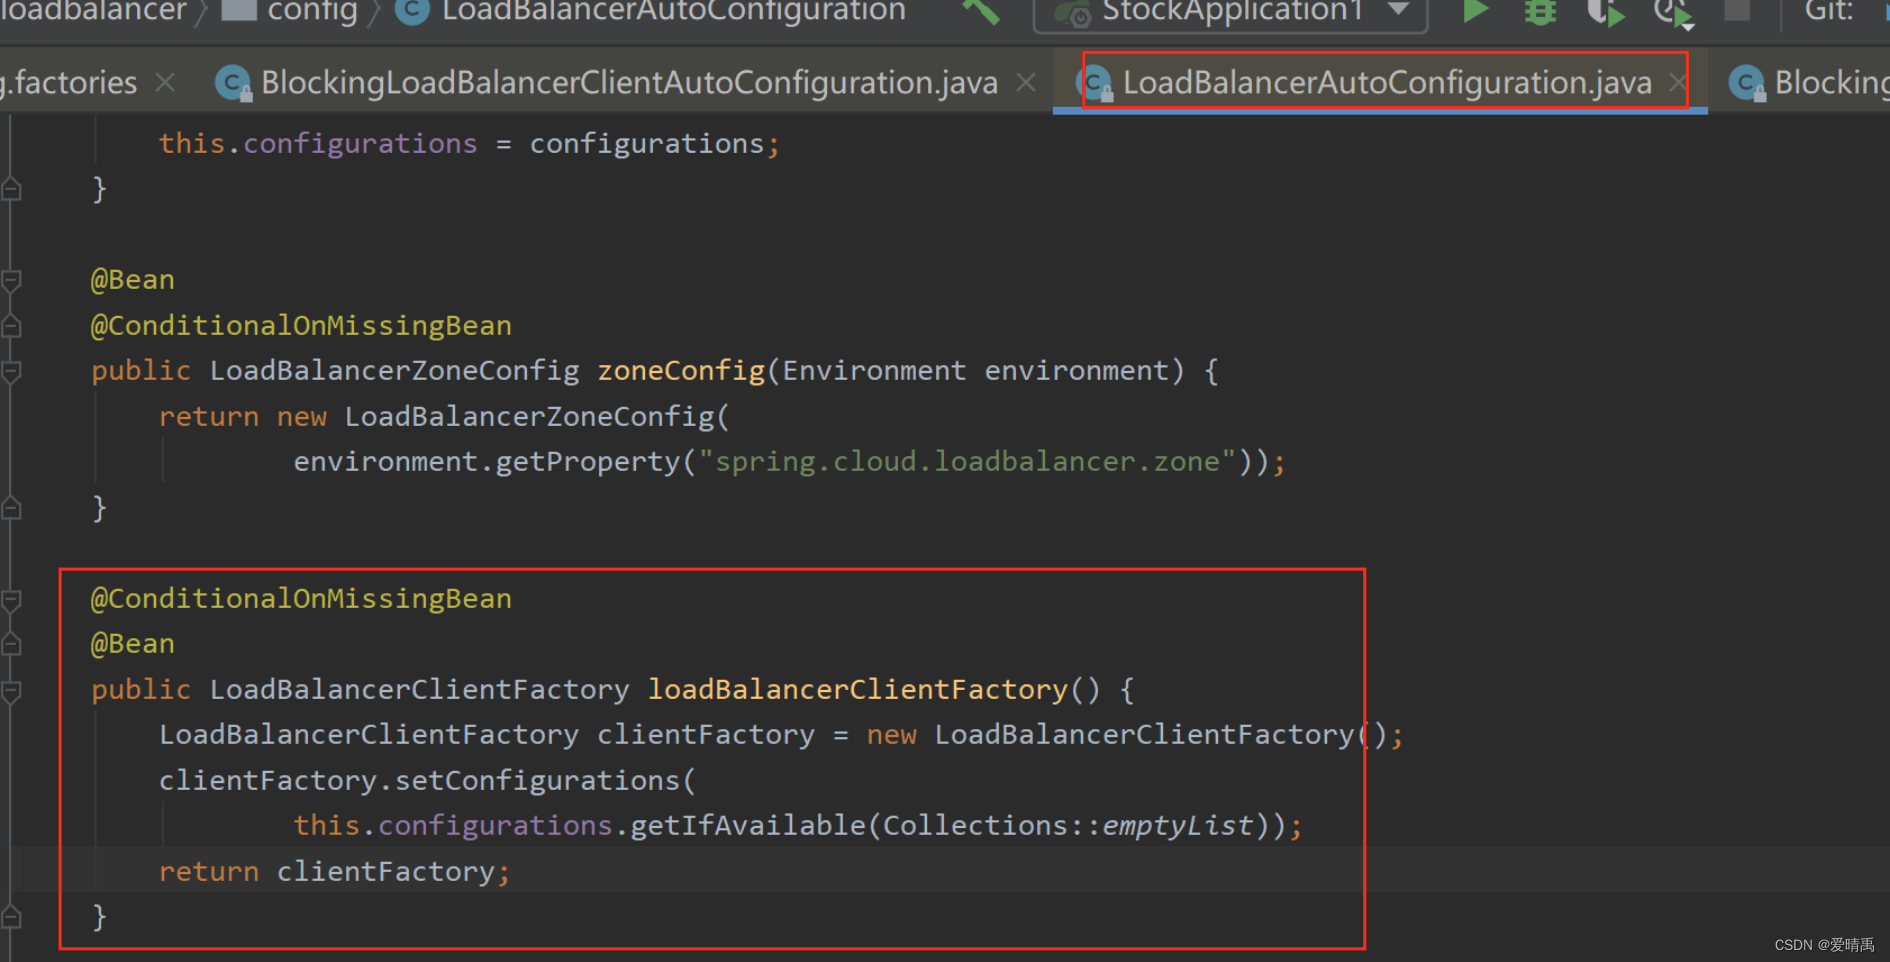The width and height of the screenshot is (1890, 962).
Task: Collapse the loadBalancerClientFactory method fold marker
Action: tap(13, 690)
